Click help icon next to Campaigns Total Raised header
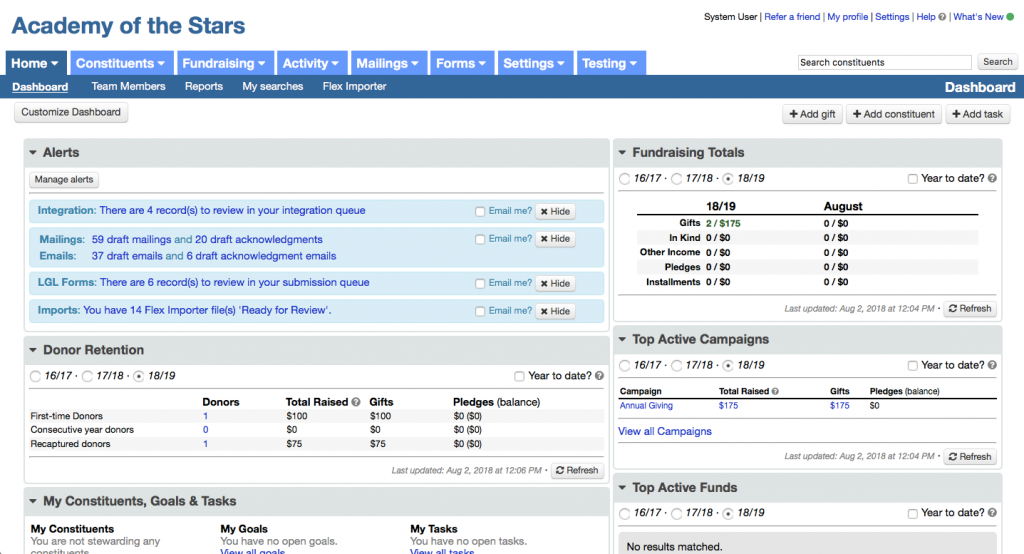1024x554 pixels. click(x=775, y=391)
